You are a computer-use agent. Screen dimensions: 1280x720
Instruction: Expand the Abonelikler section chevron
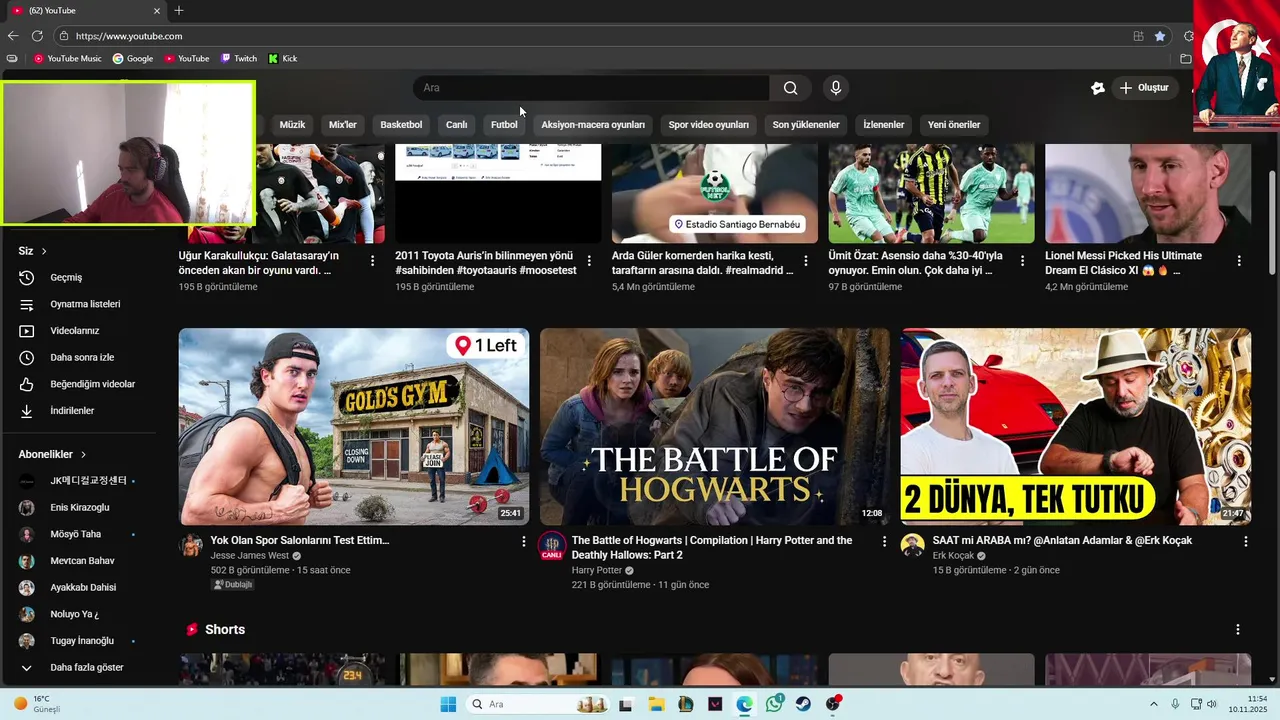[x=83, y=454]
